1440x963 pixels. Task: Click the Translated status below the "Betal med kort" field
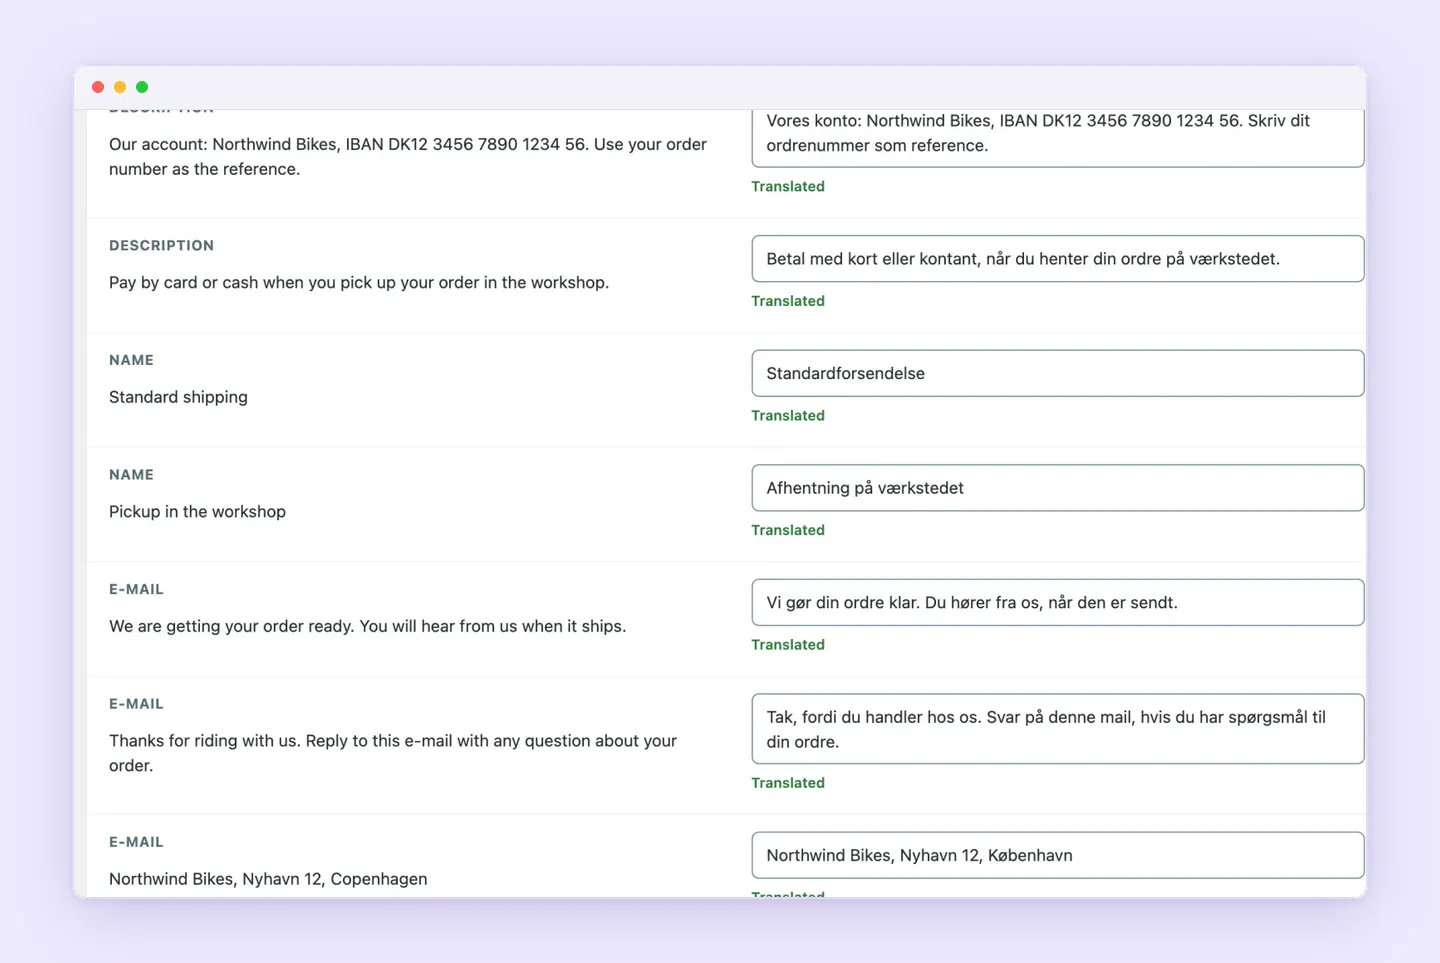point(788,301)
